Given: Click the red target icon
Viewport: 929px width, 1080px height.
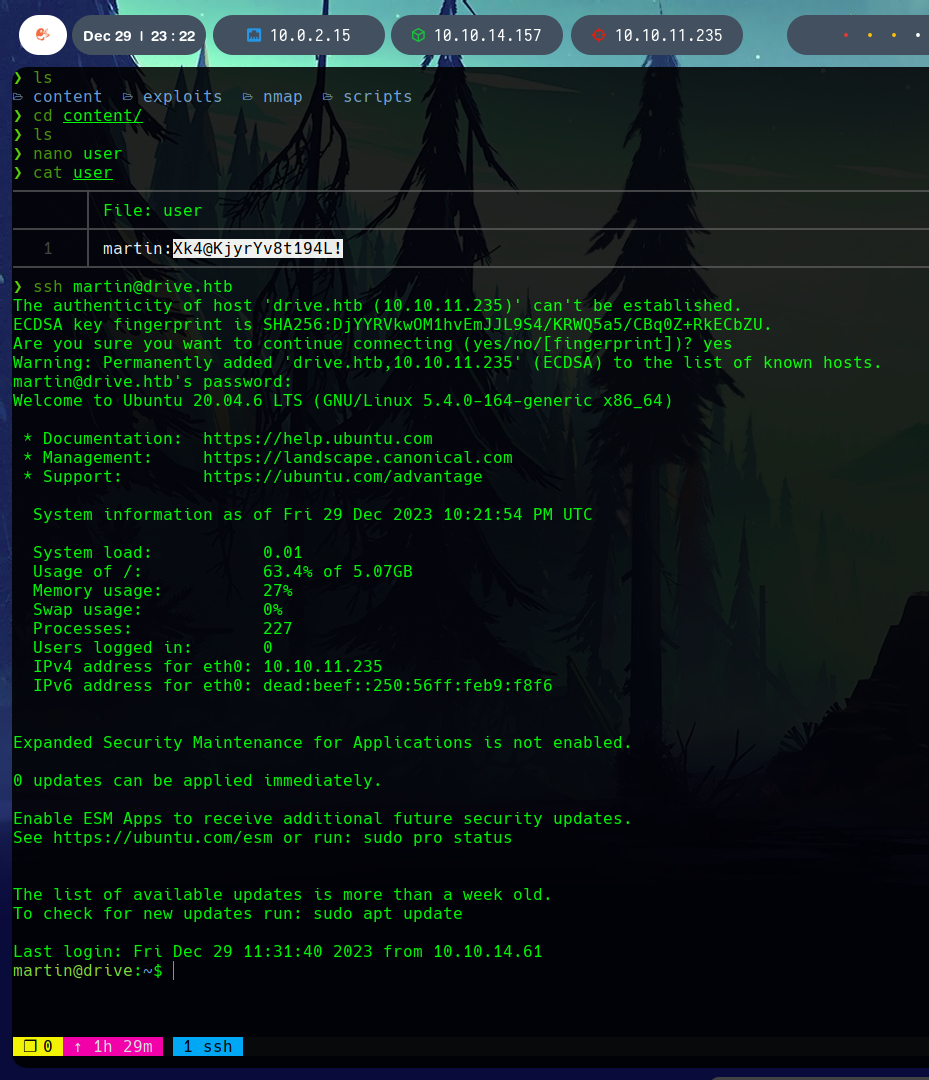Looking at the screenshot, I should point(598,35).
